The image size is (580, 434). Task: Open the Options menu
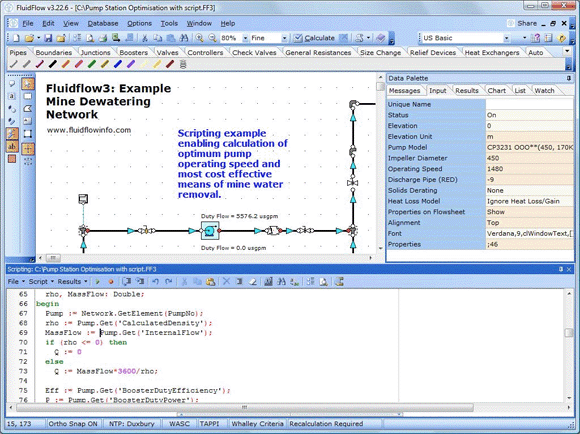(139, 23)
